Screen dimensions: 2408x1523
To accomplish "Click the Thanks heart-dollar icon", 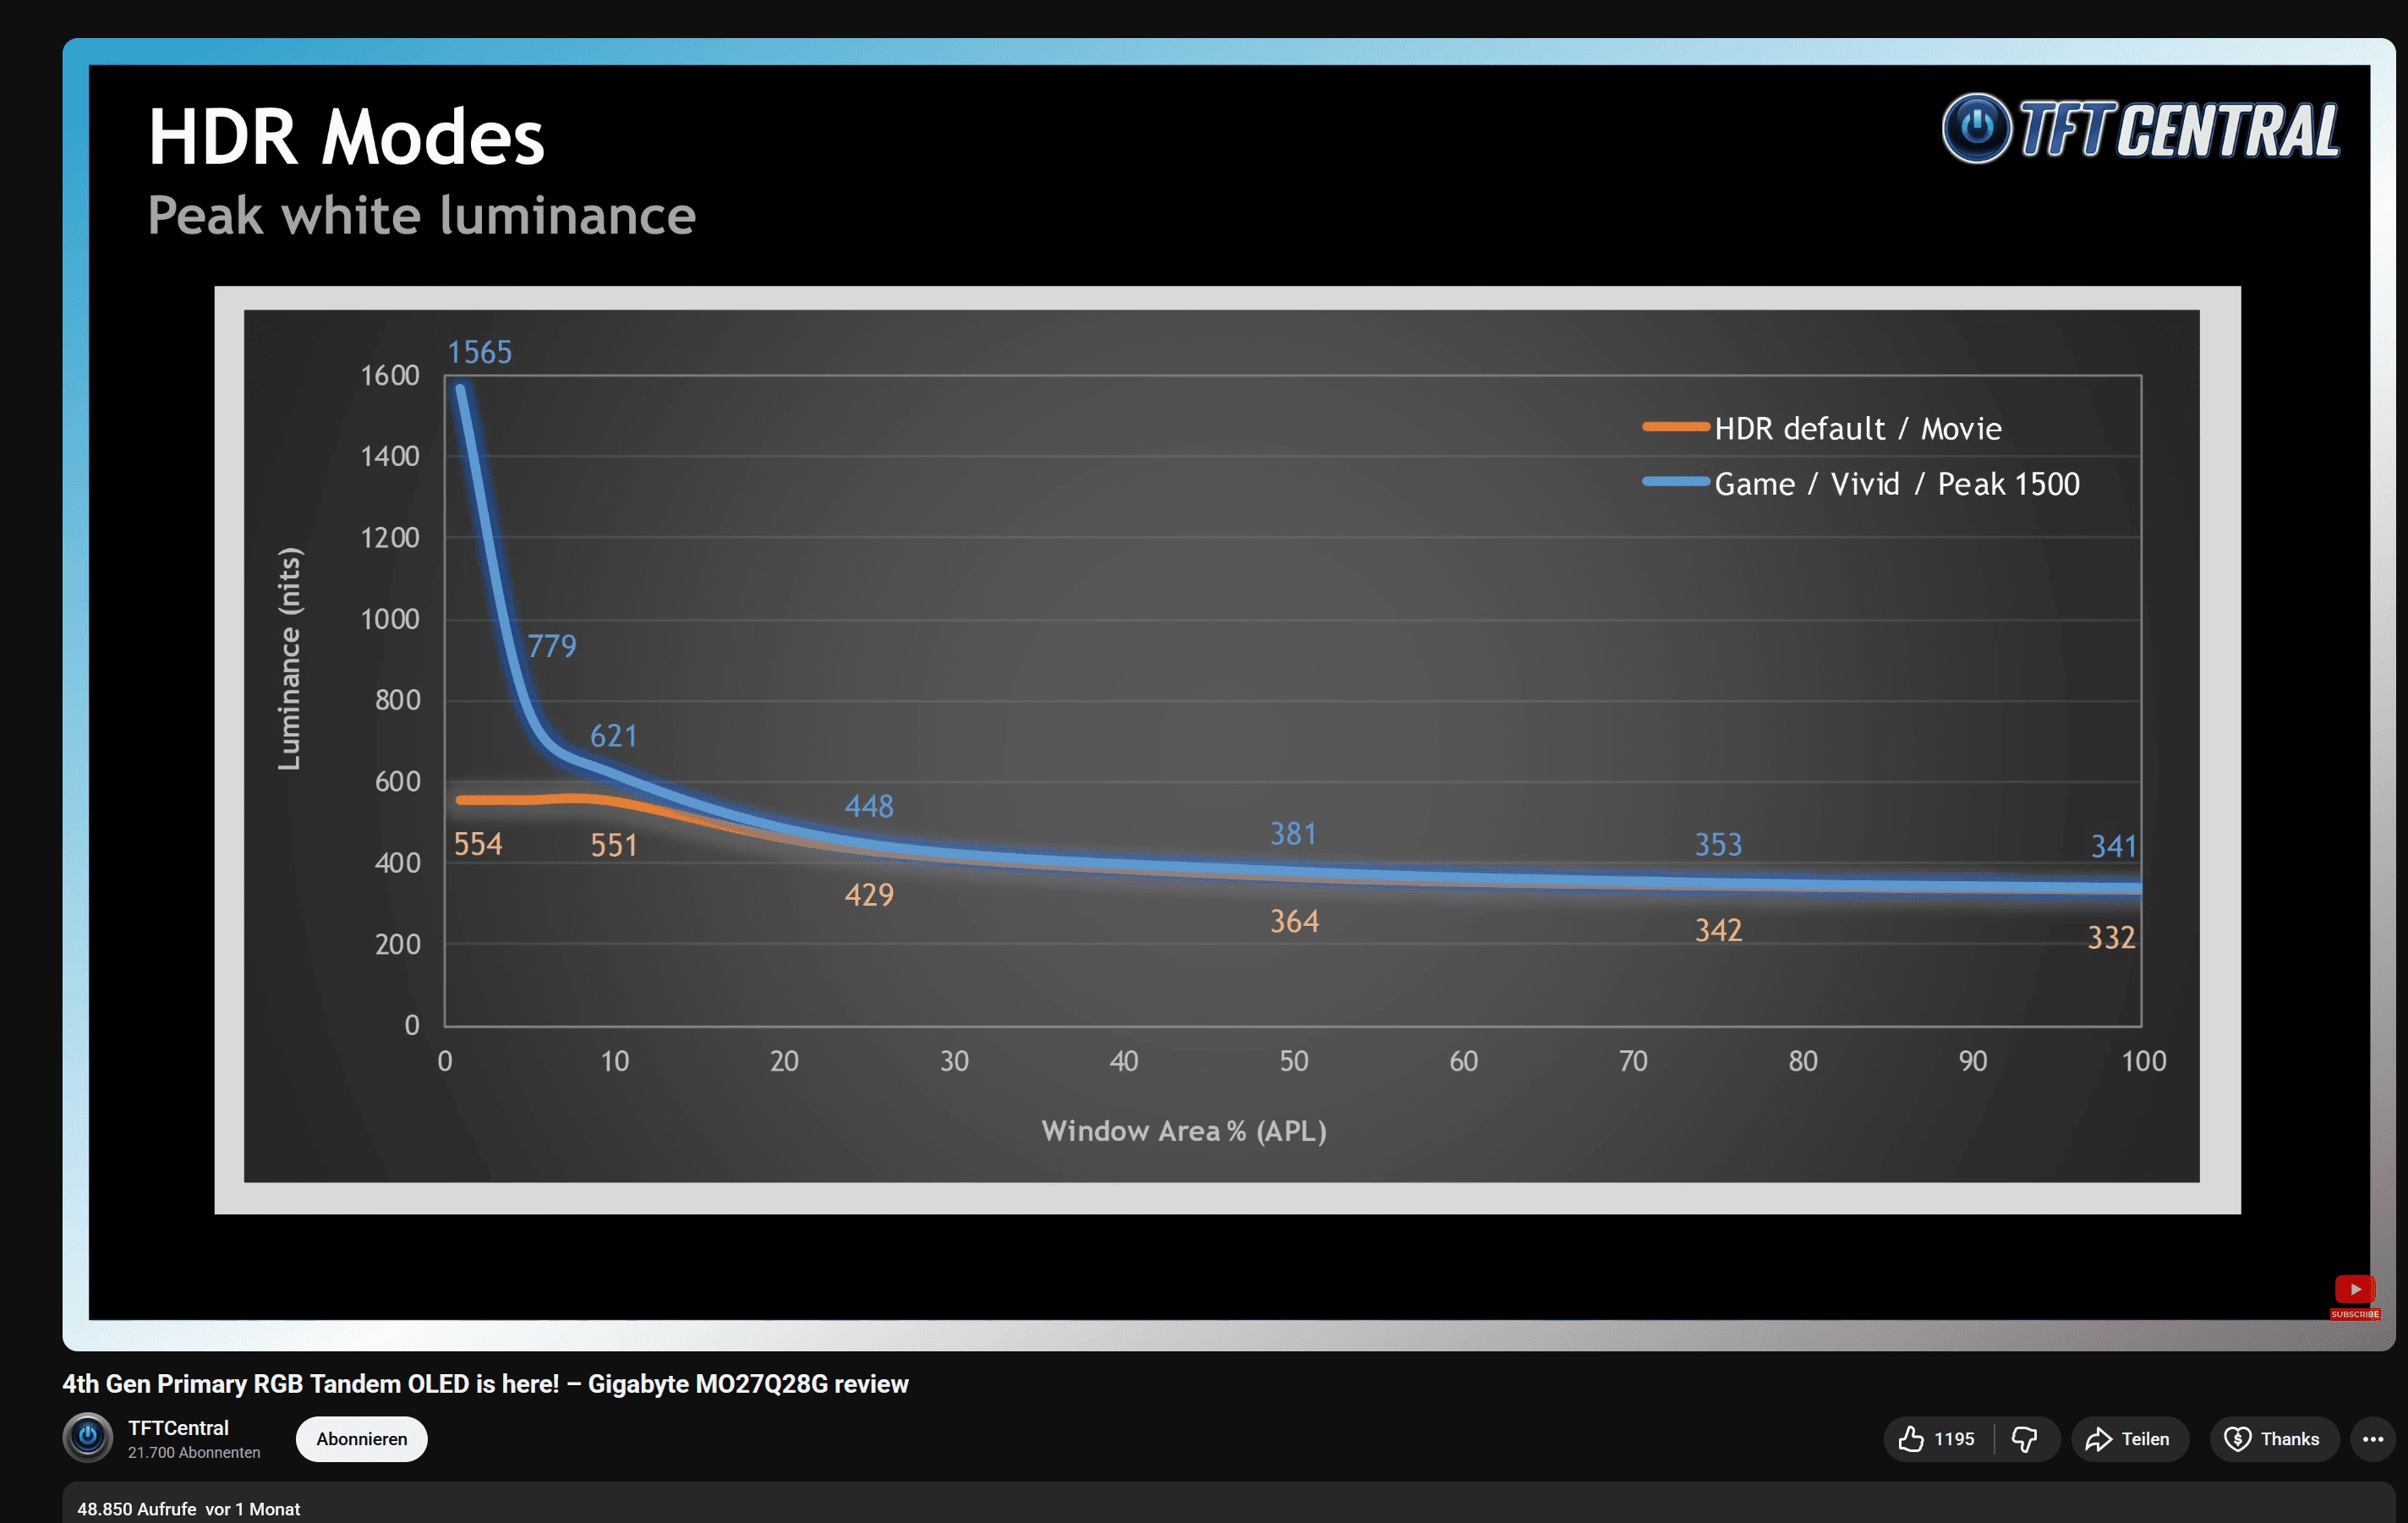I will pos(2237,1438).
